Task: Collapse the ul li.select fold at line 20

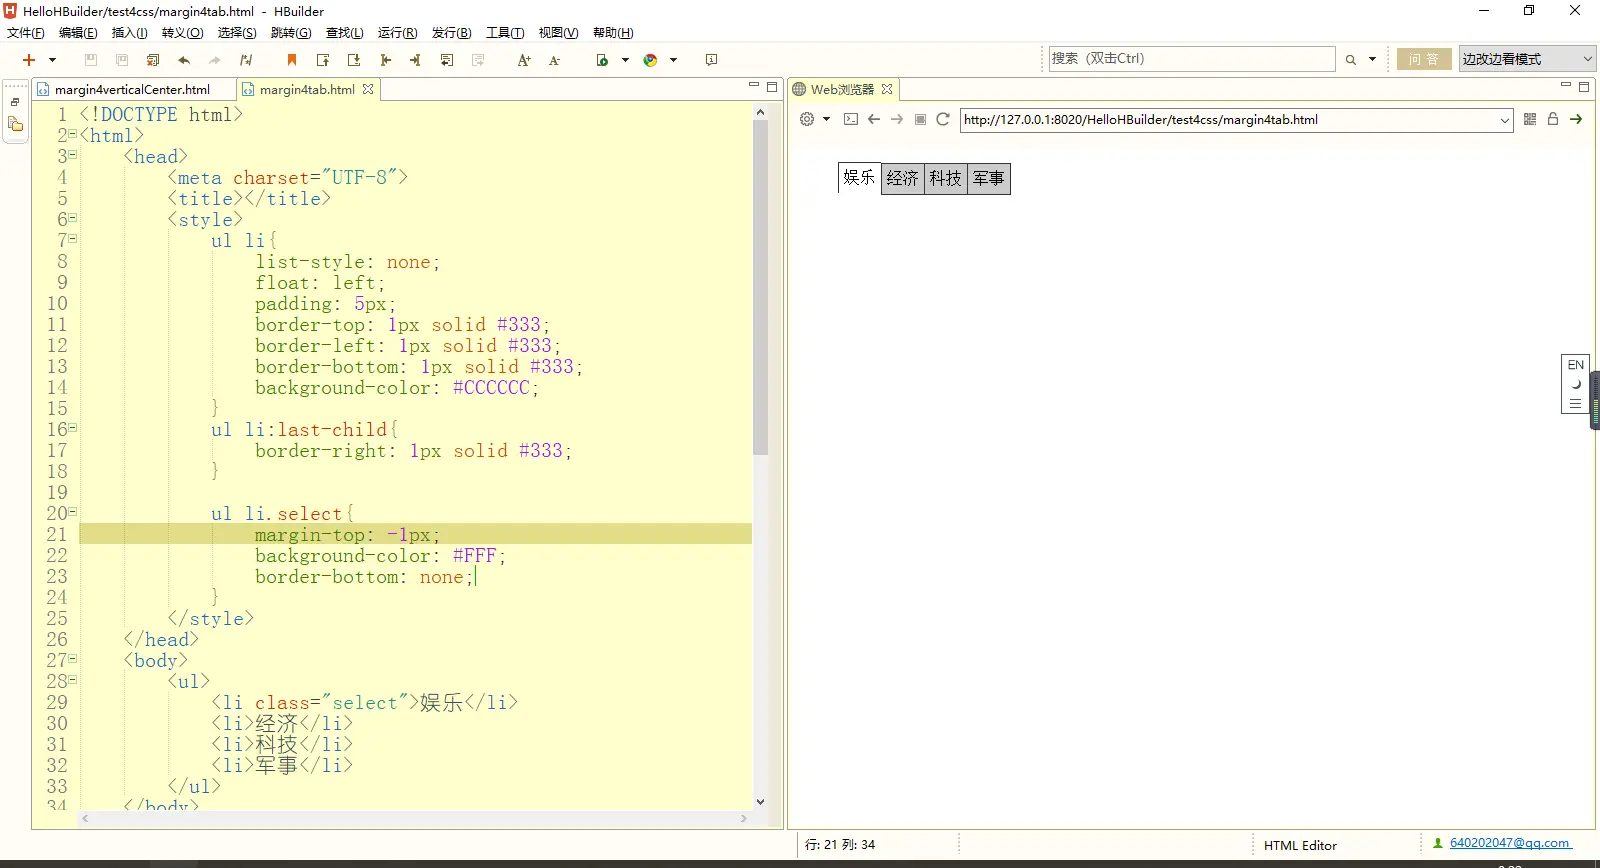Action: (x=73, y=512)
